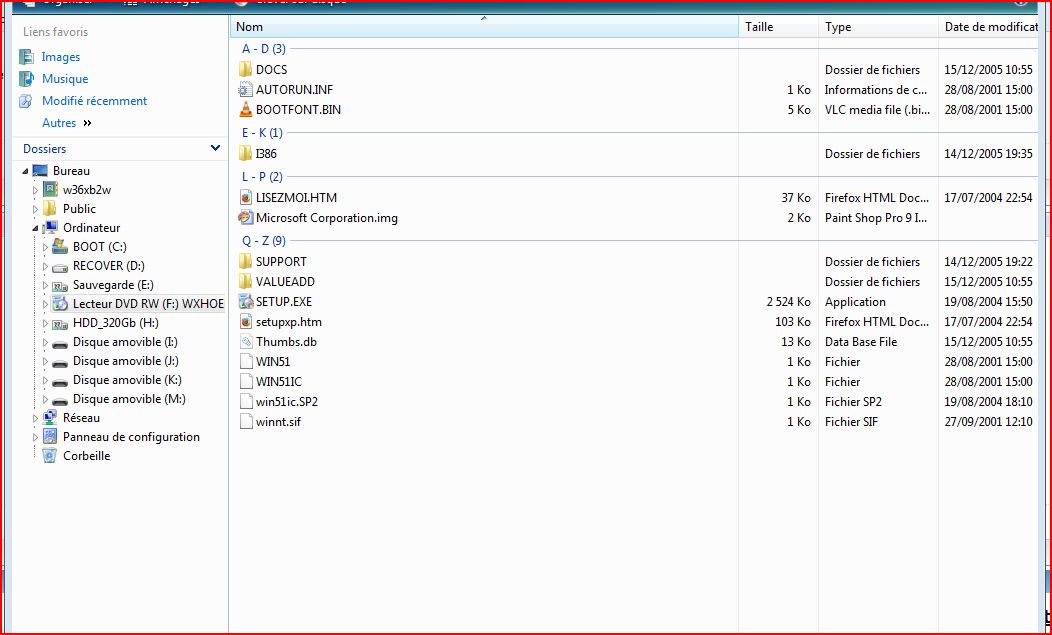Screen dimensions: 1052x635
Task: Expand the HDD_320Gb (H:) node
Action: tap(46, 323)
